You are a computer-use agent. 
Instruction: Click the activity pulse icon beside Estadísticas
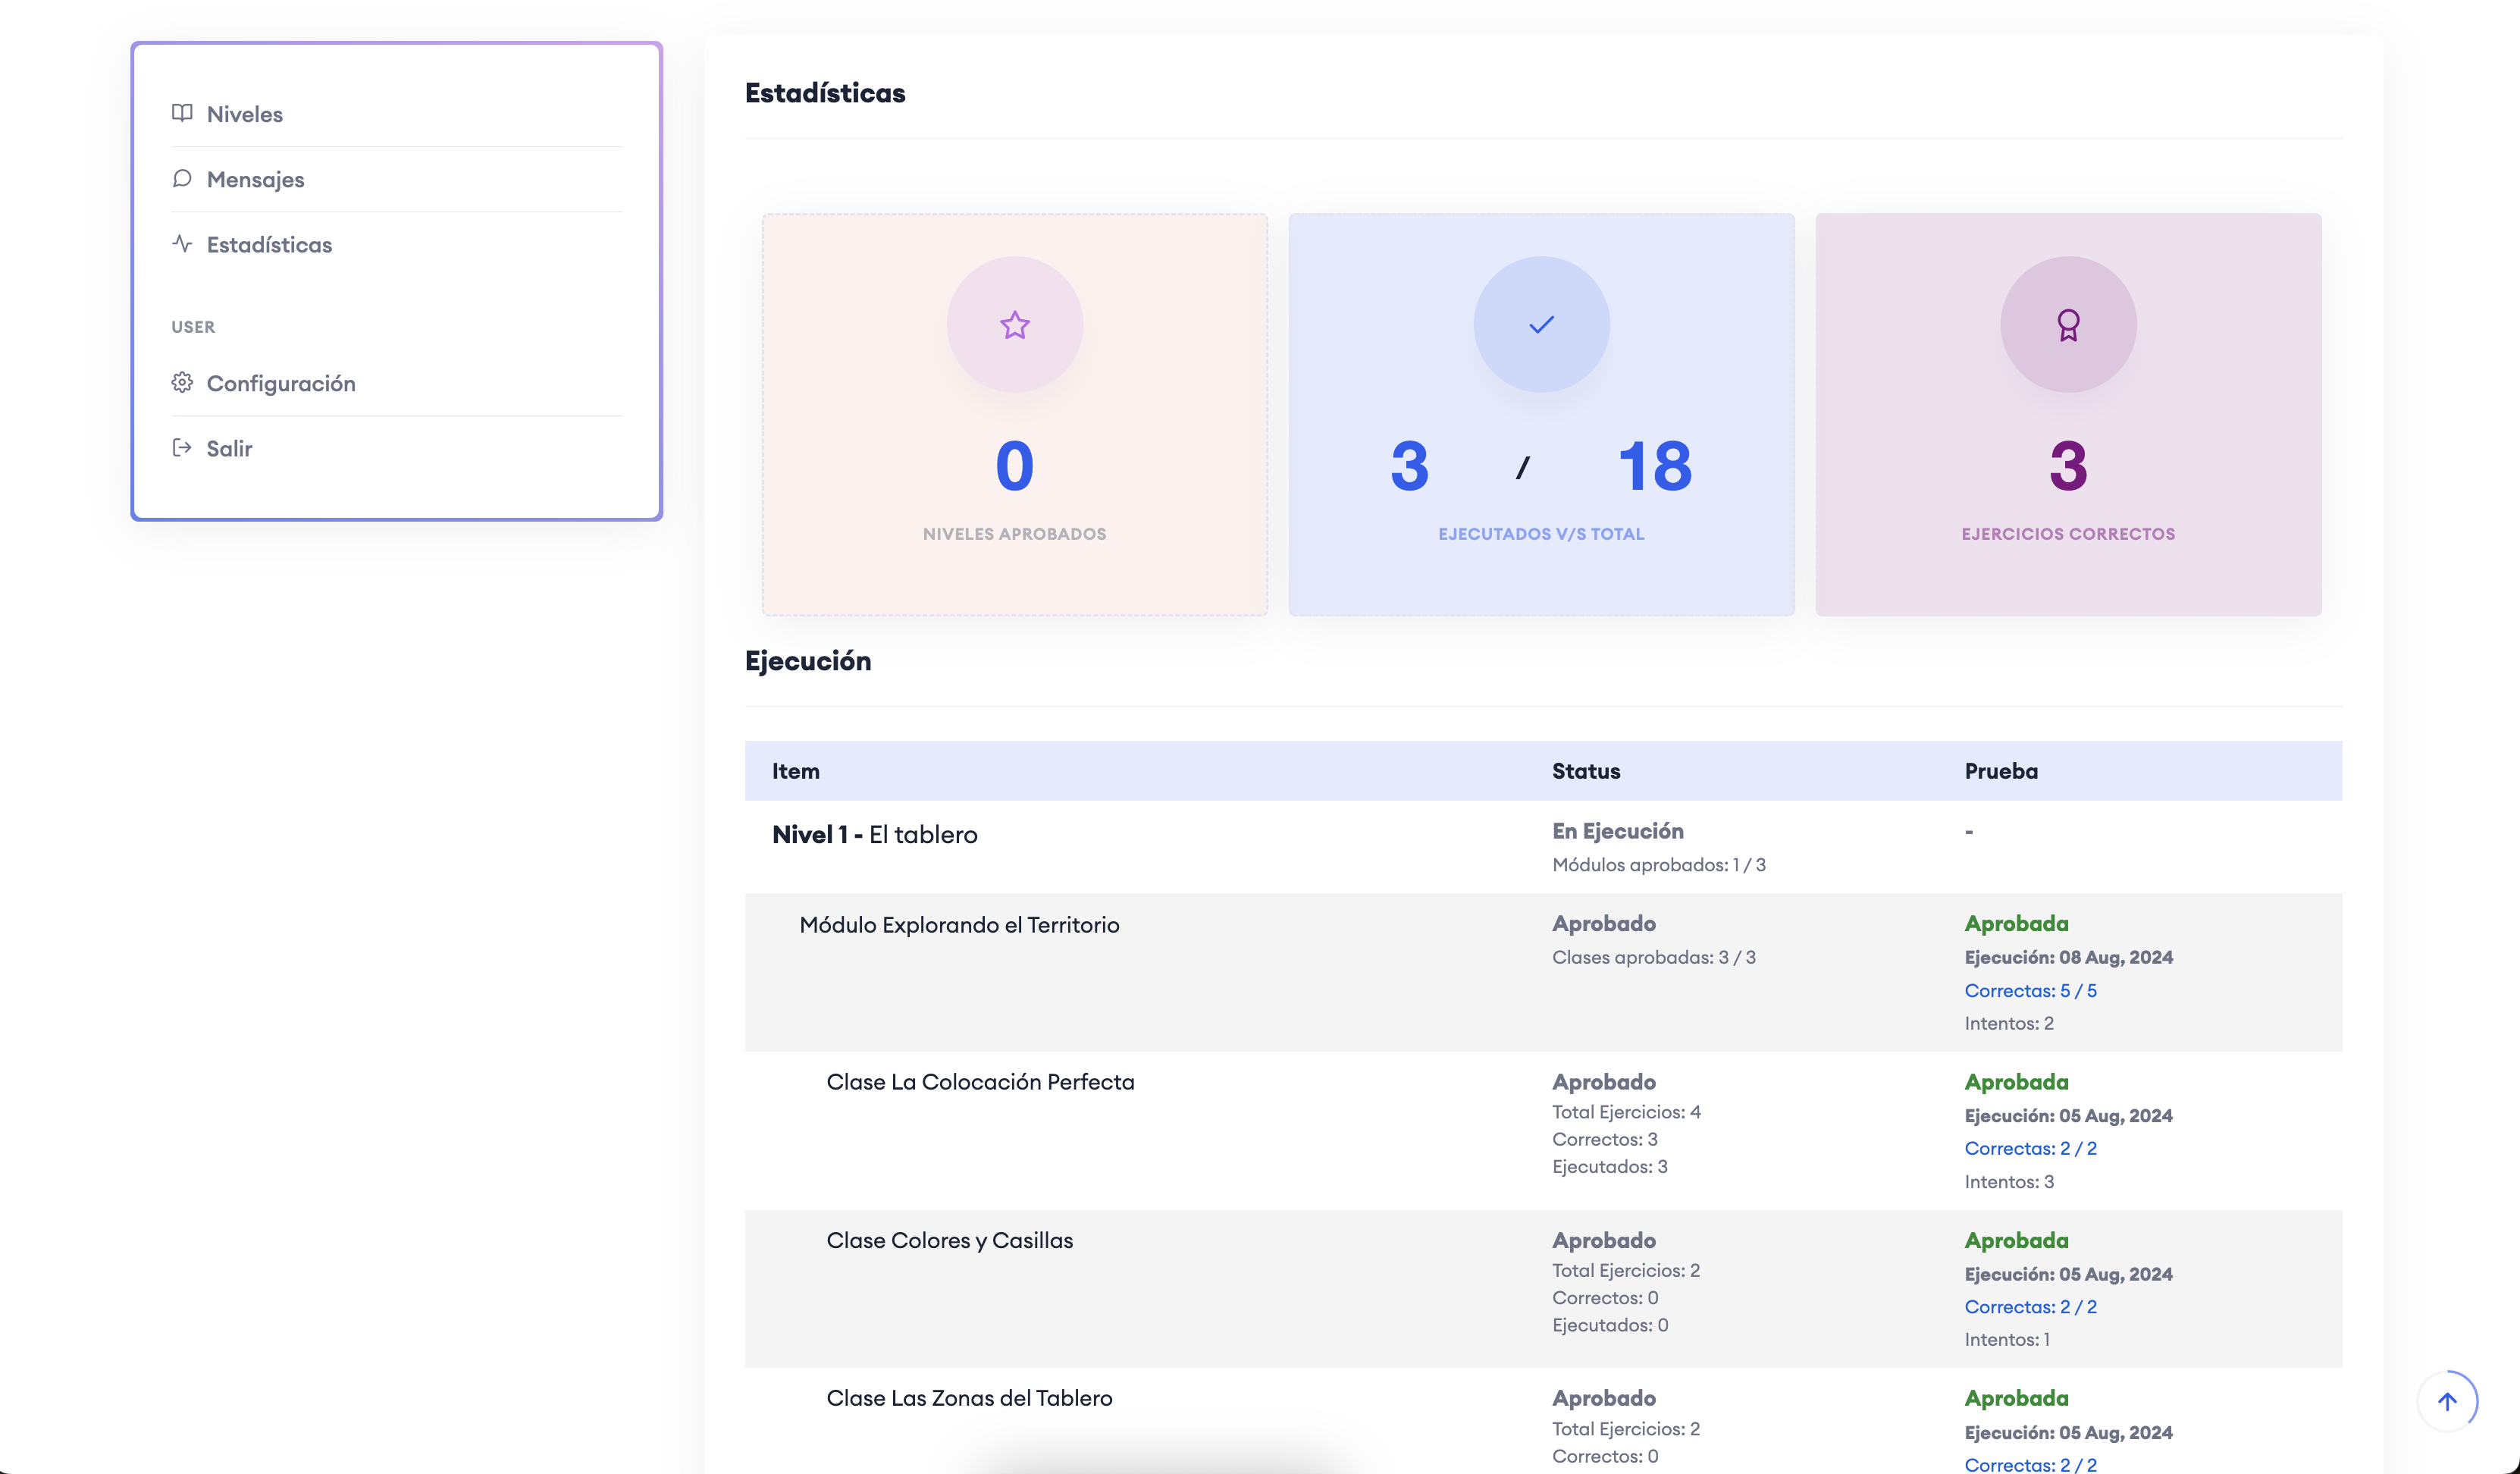click(182, 243)
